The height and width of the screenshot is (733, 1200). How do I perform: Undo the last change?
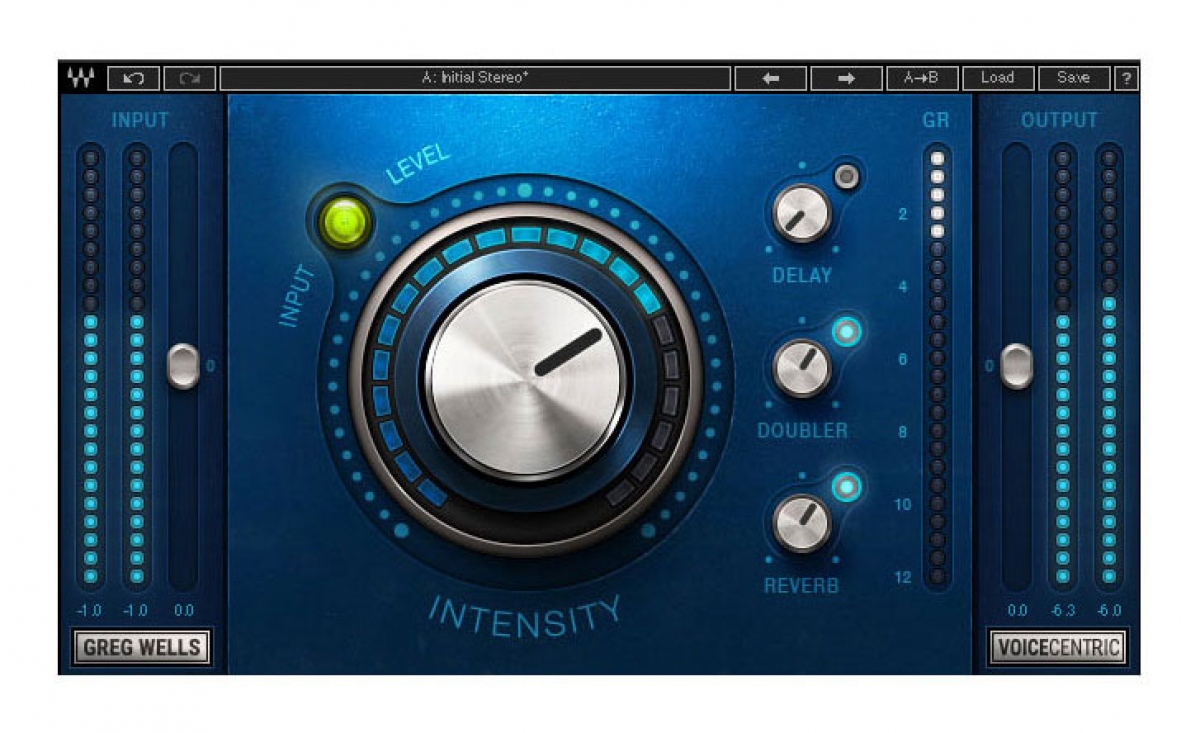pos(134,78)
